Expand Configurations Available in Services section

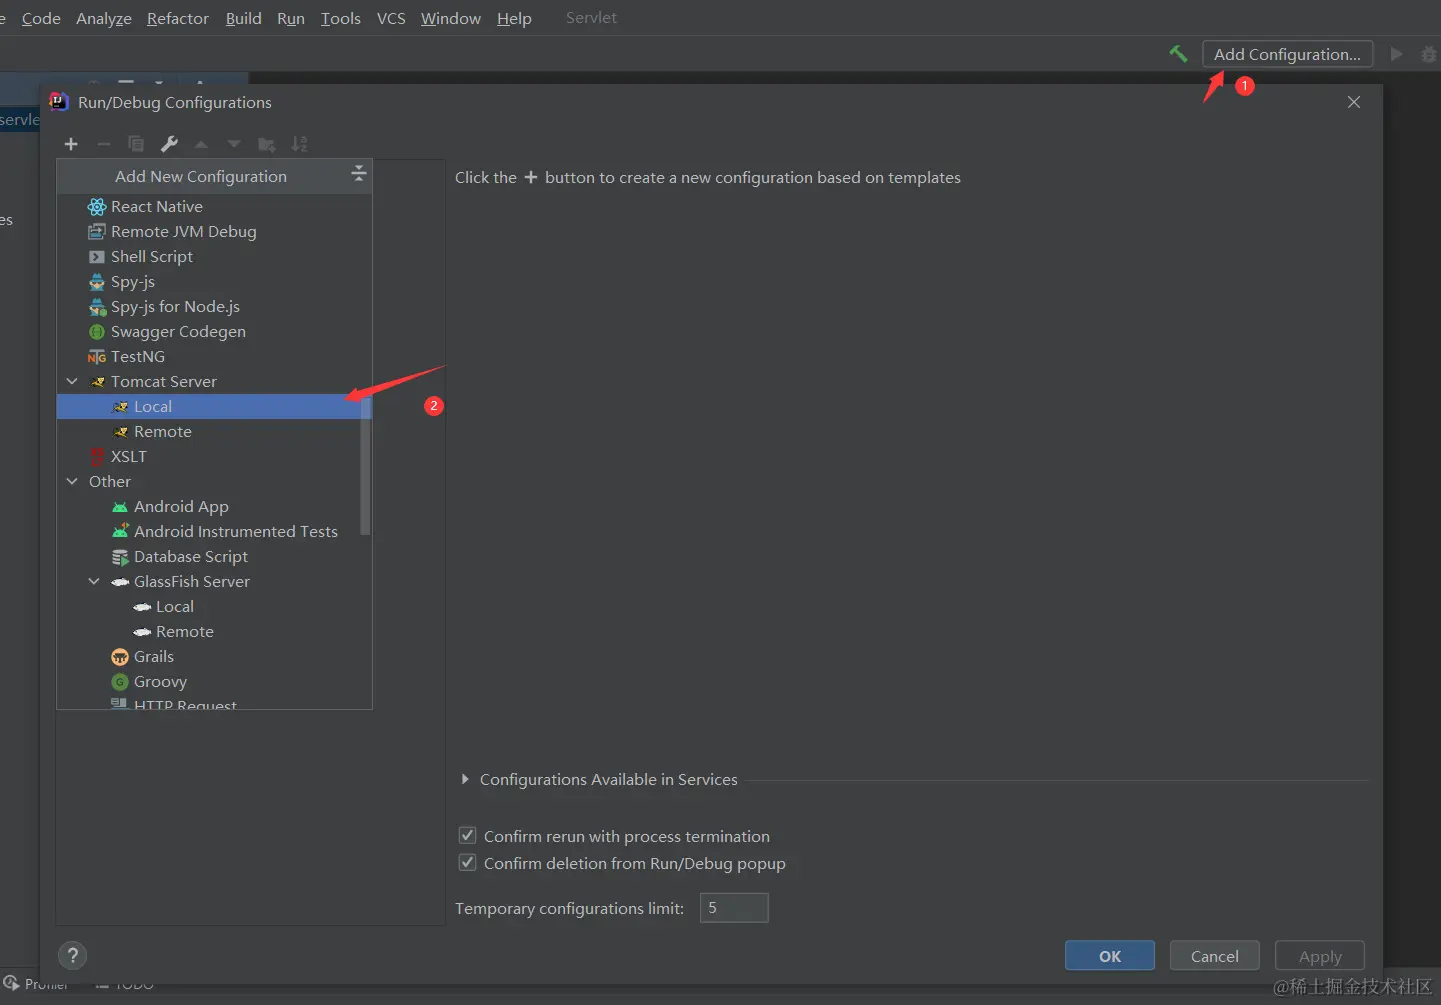pos(465,779)
